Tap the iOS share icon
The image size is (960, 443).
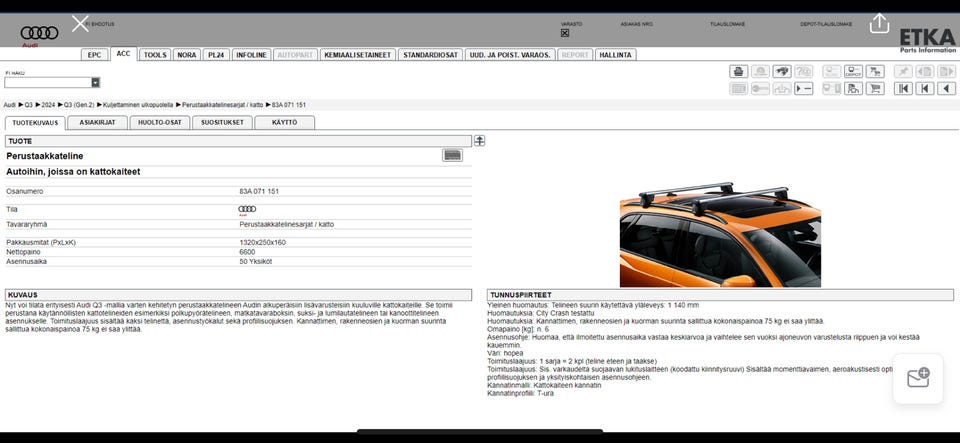[879, 23]
